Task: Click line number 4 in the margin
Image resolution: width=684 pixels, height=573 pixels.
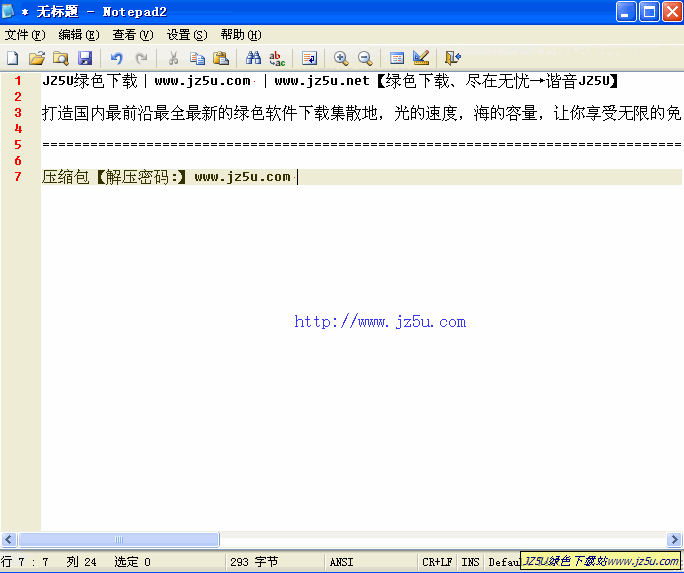Action: (x=18, y=129)
